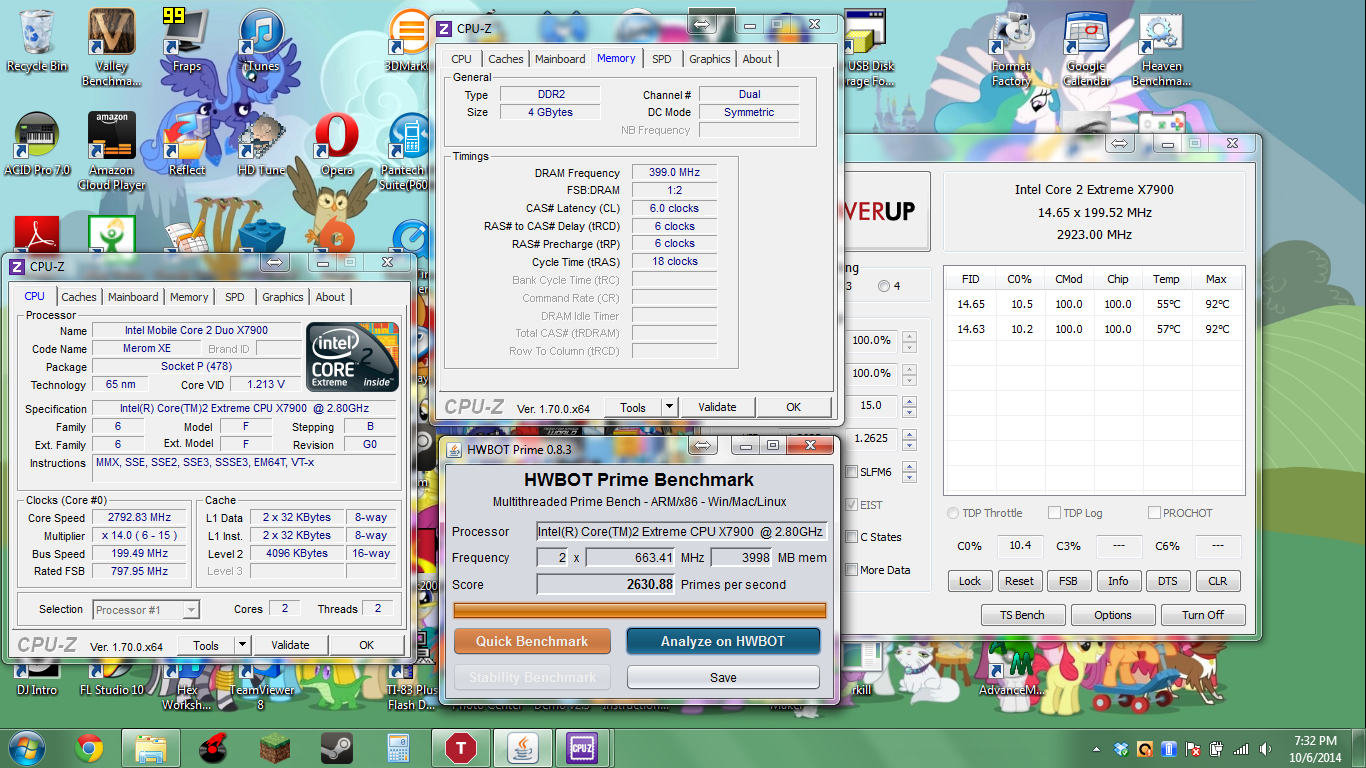
Task: Click the C0% field showing 10.4
Action: (1019, 546)
